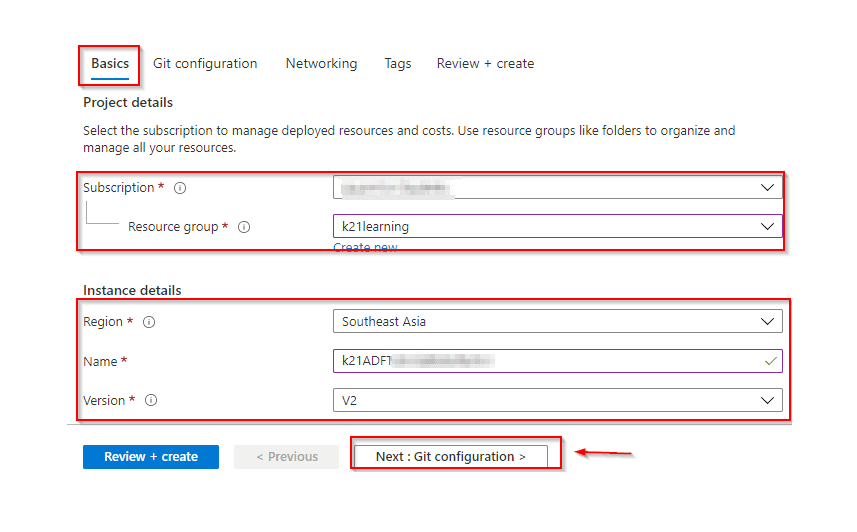Expand Resource group dropdown showing k21learning

tap(557, 227)
